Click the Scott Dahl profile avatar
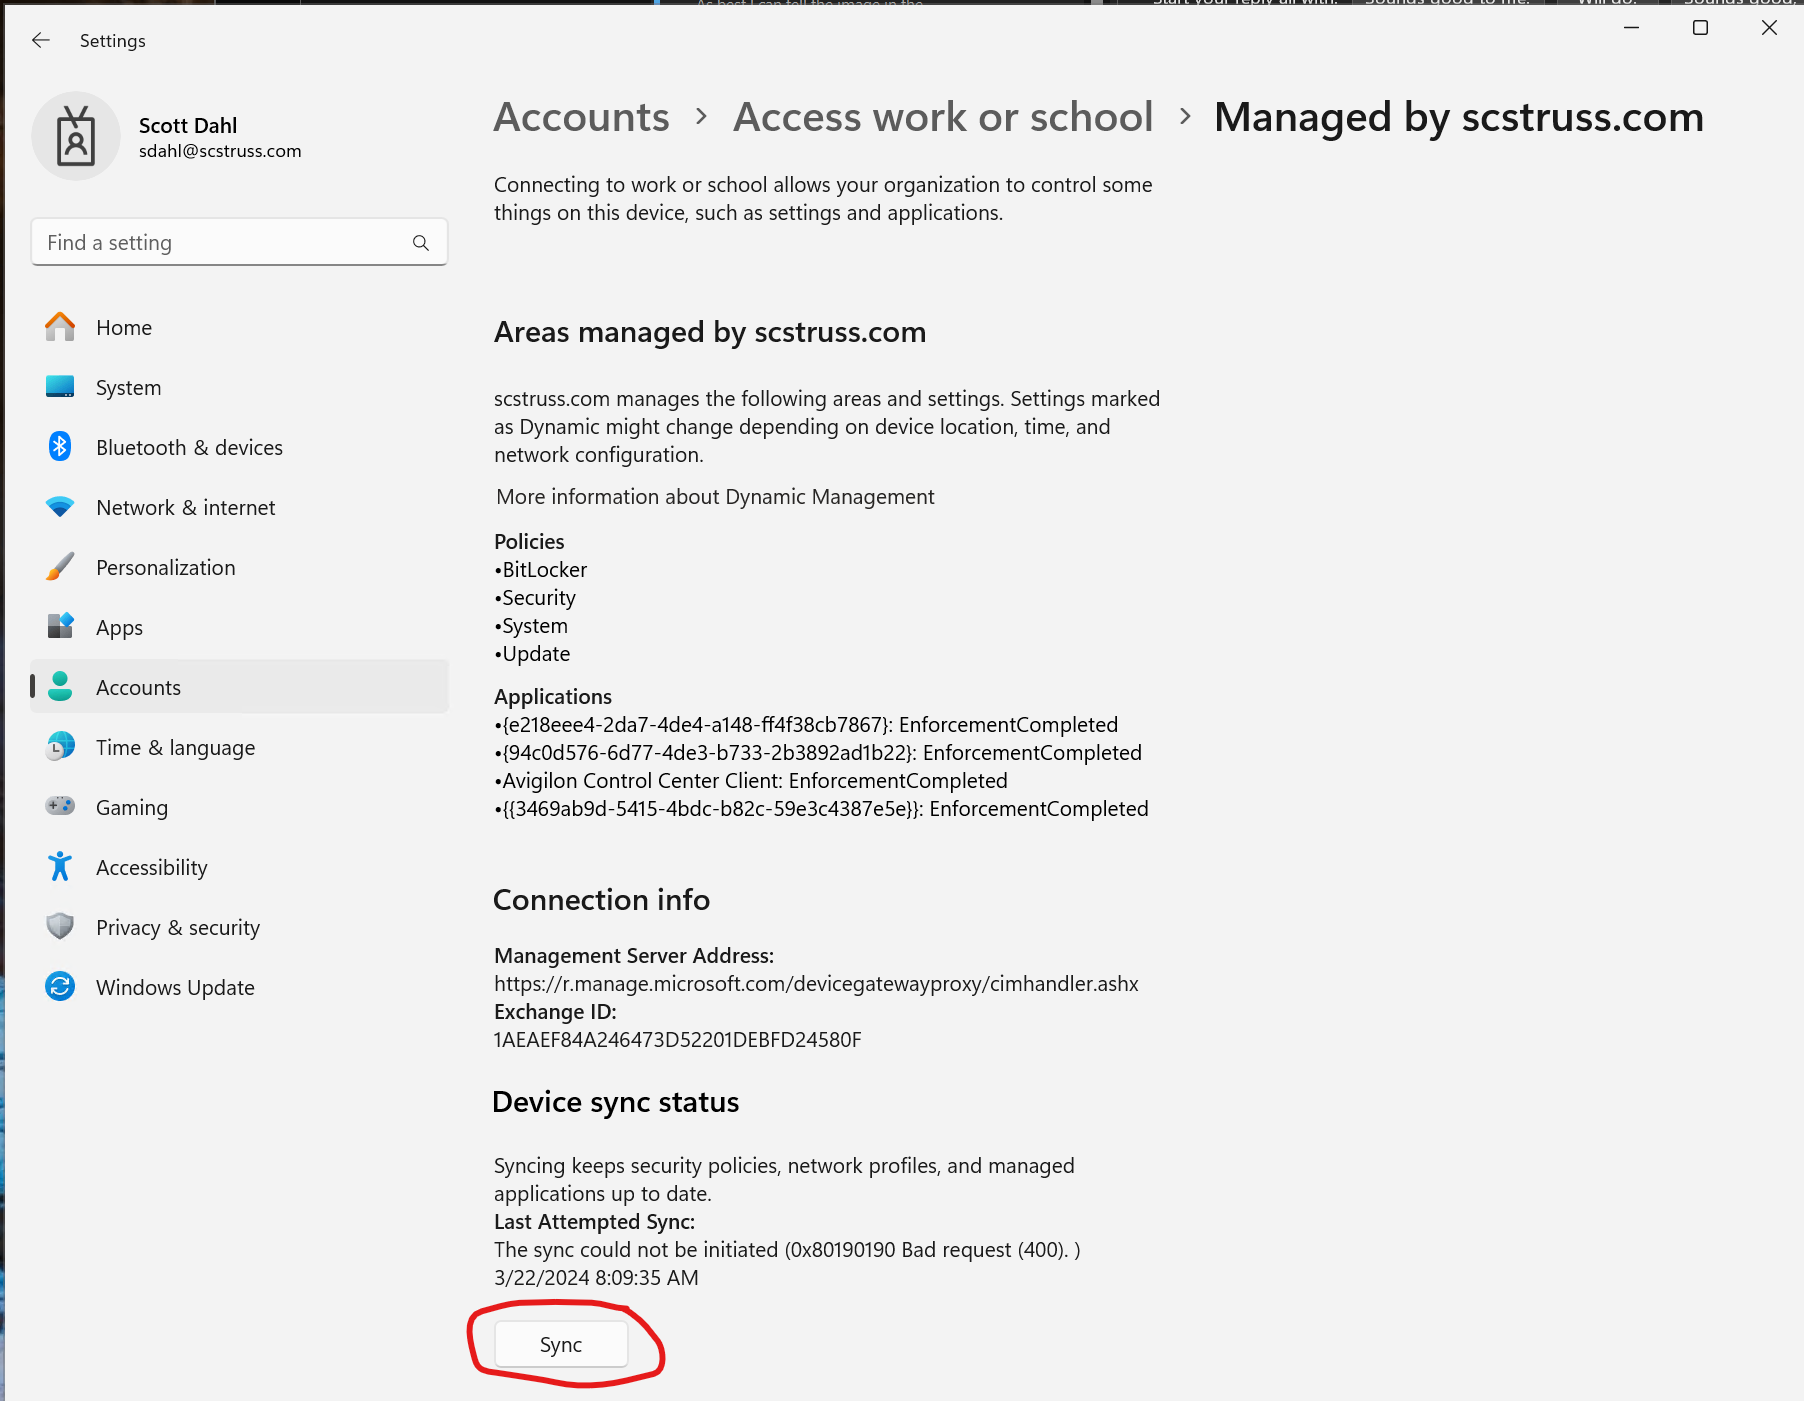1804x1401 pixels. point(76,136)
